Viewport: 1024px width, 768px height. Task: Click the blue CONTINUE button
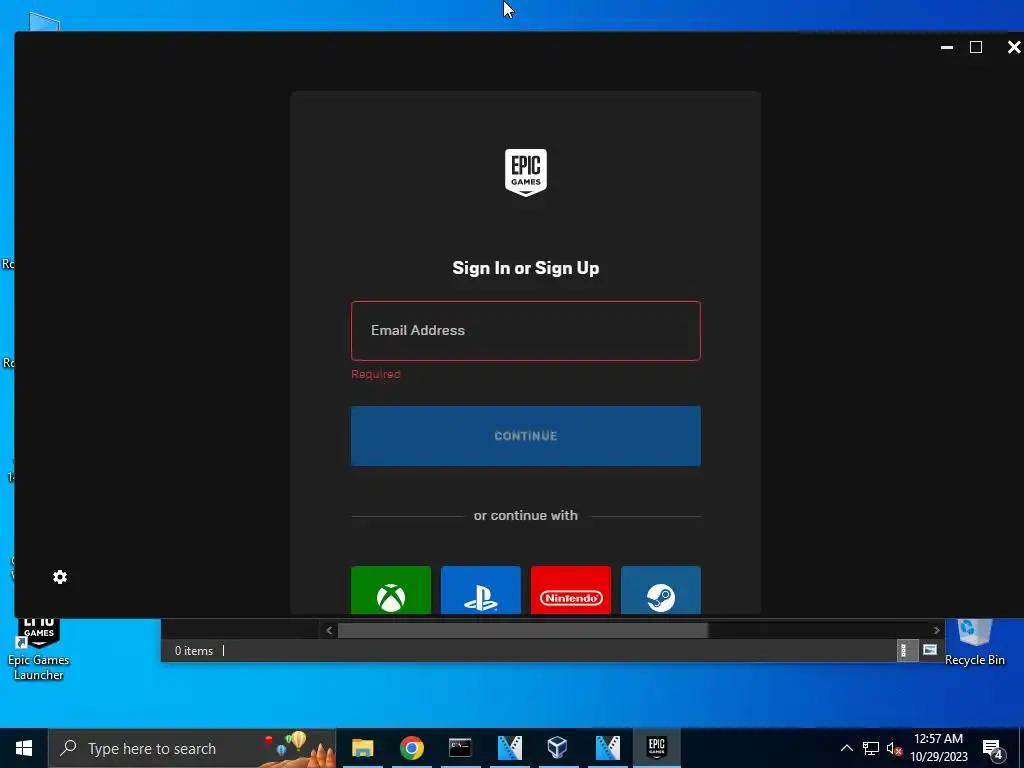coord(526,436)
